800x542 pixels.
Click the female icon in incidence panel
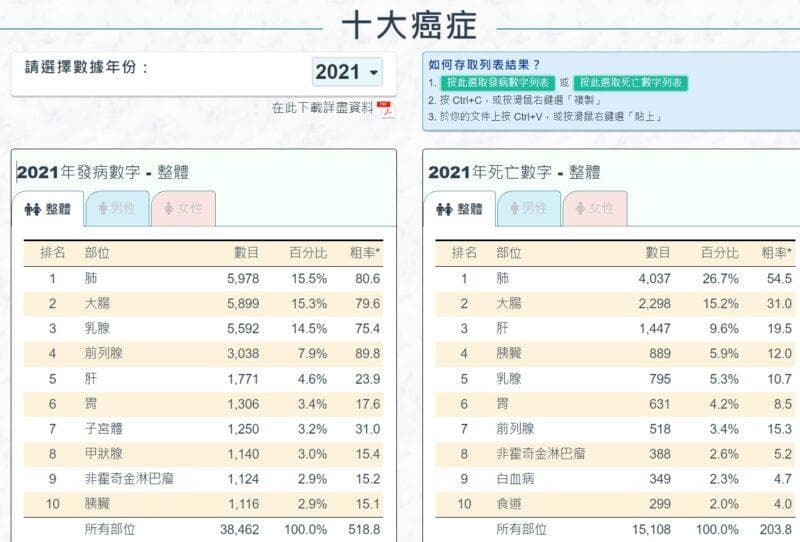click(x=169, y=208)
